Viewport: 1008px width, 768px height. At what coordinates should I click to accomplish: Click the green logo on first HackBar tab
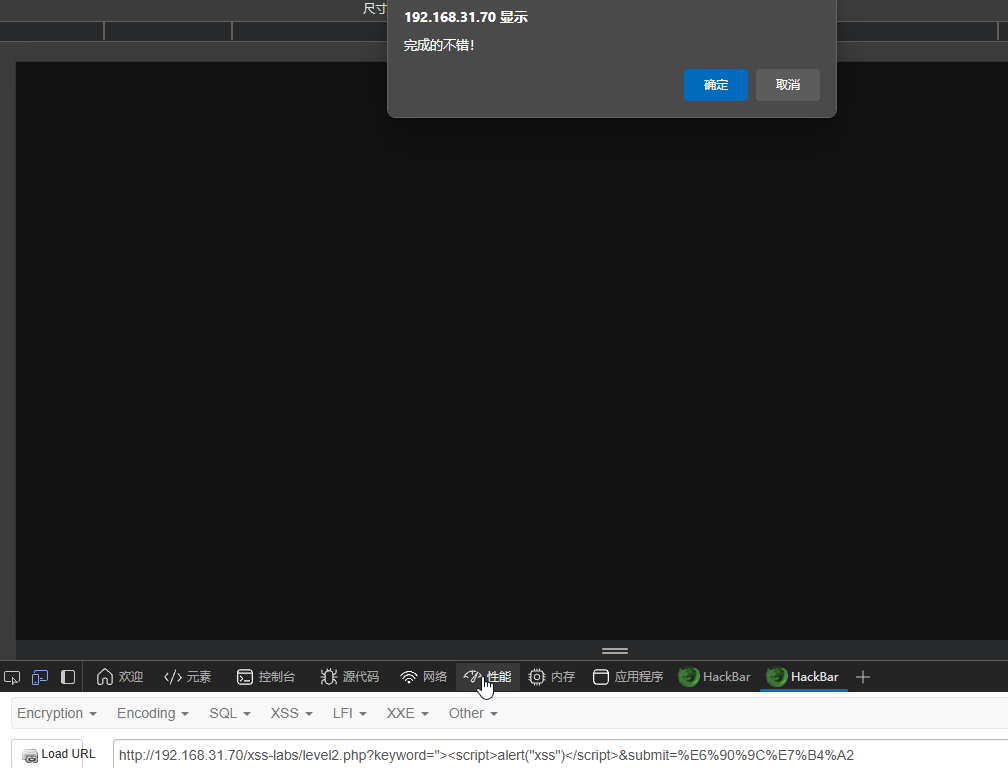[x=688, y=676]
